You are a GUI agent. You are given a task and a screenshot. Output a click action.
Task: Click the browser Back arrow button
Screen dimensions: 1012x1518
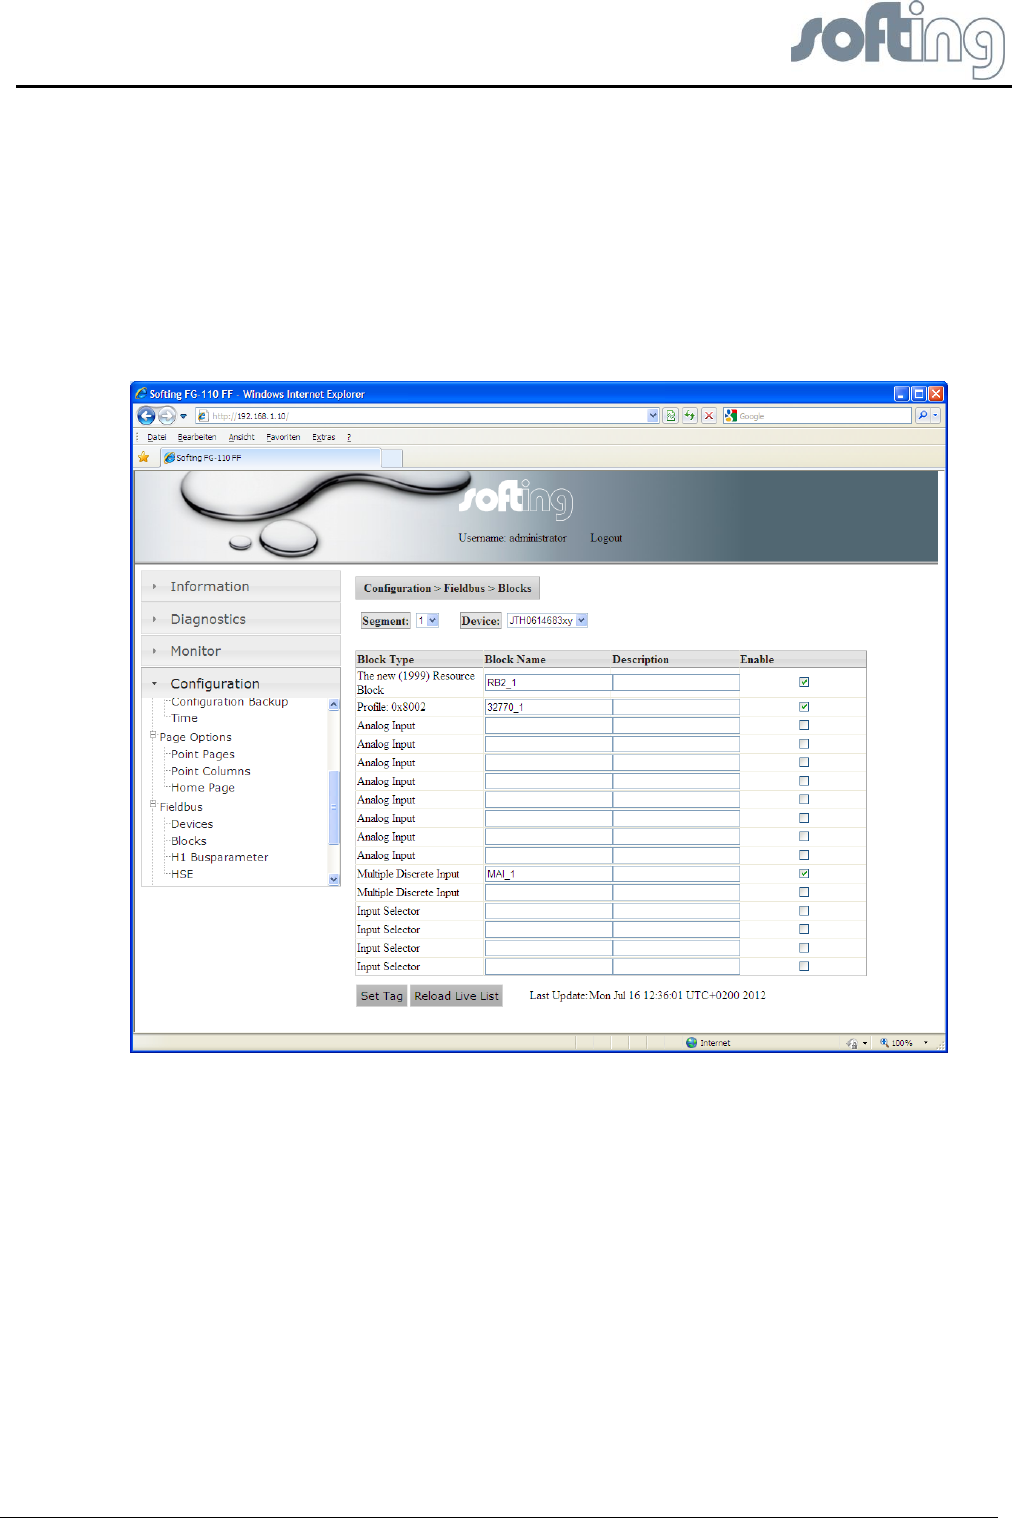(x=146, y=416)
